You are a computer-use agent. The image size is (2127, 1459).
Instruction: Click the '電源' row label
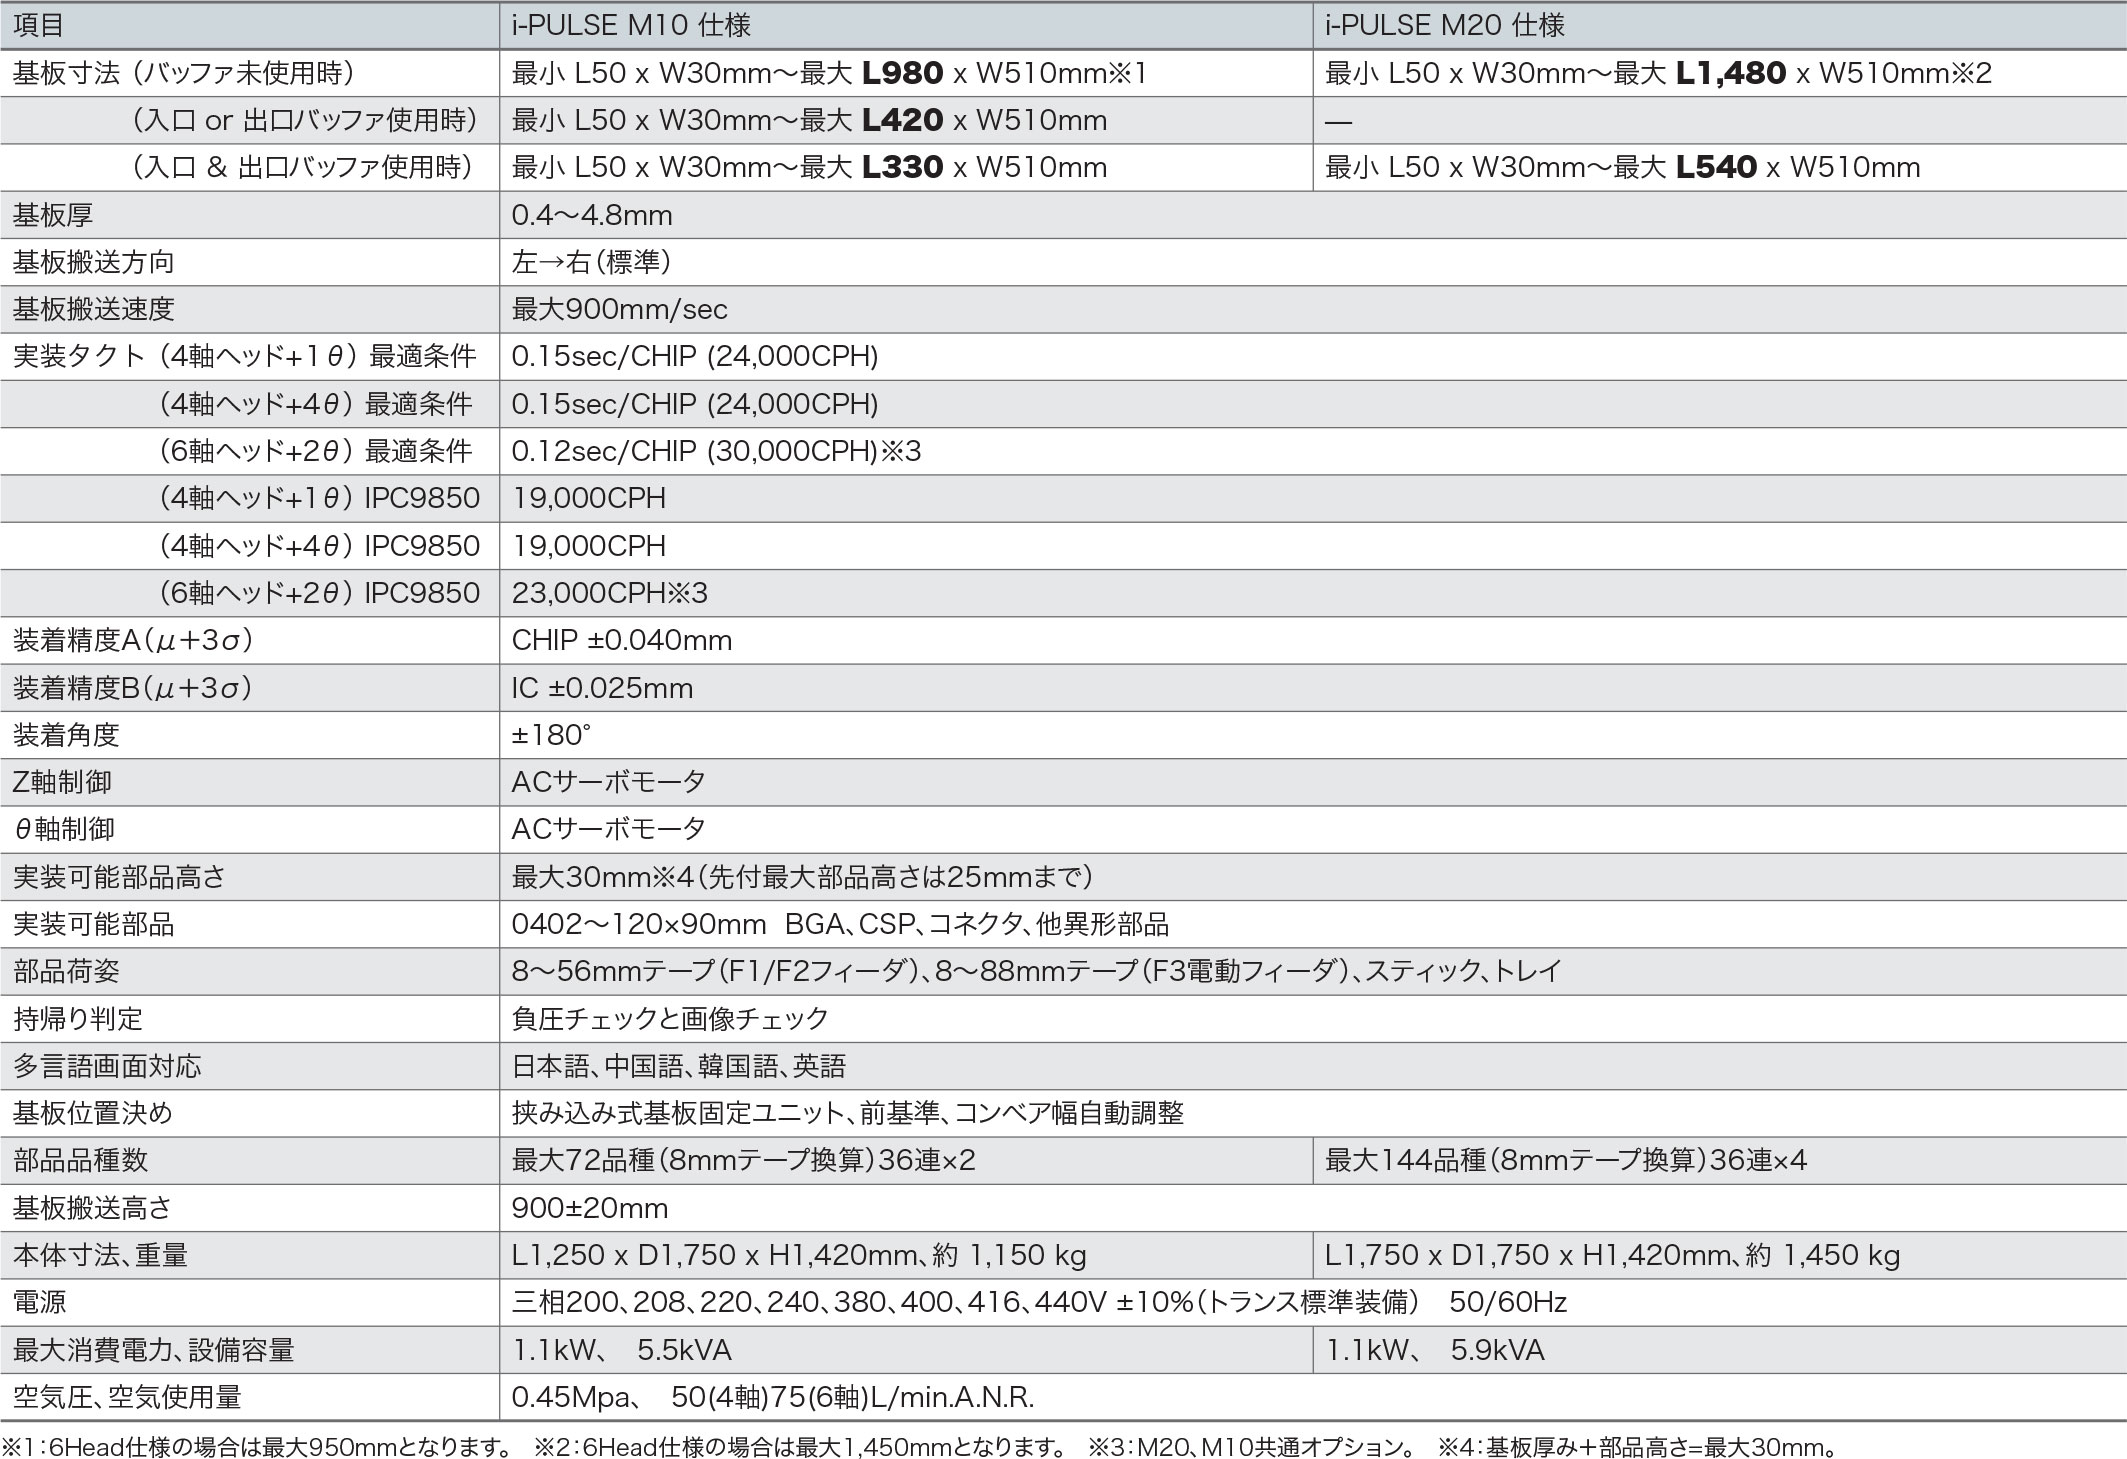point(39,1302)
